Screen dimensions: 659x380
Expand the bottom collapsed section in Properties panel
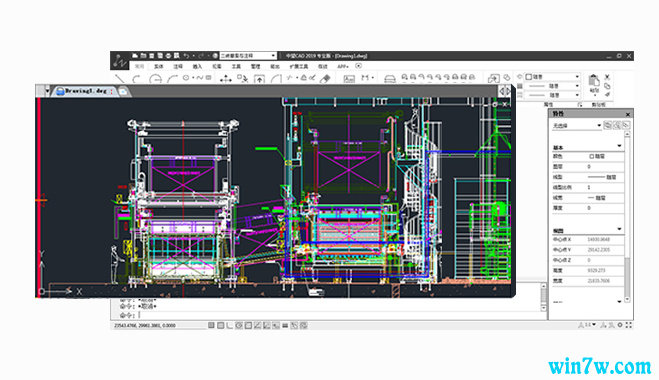(x=619, y=301)
